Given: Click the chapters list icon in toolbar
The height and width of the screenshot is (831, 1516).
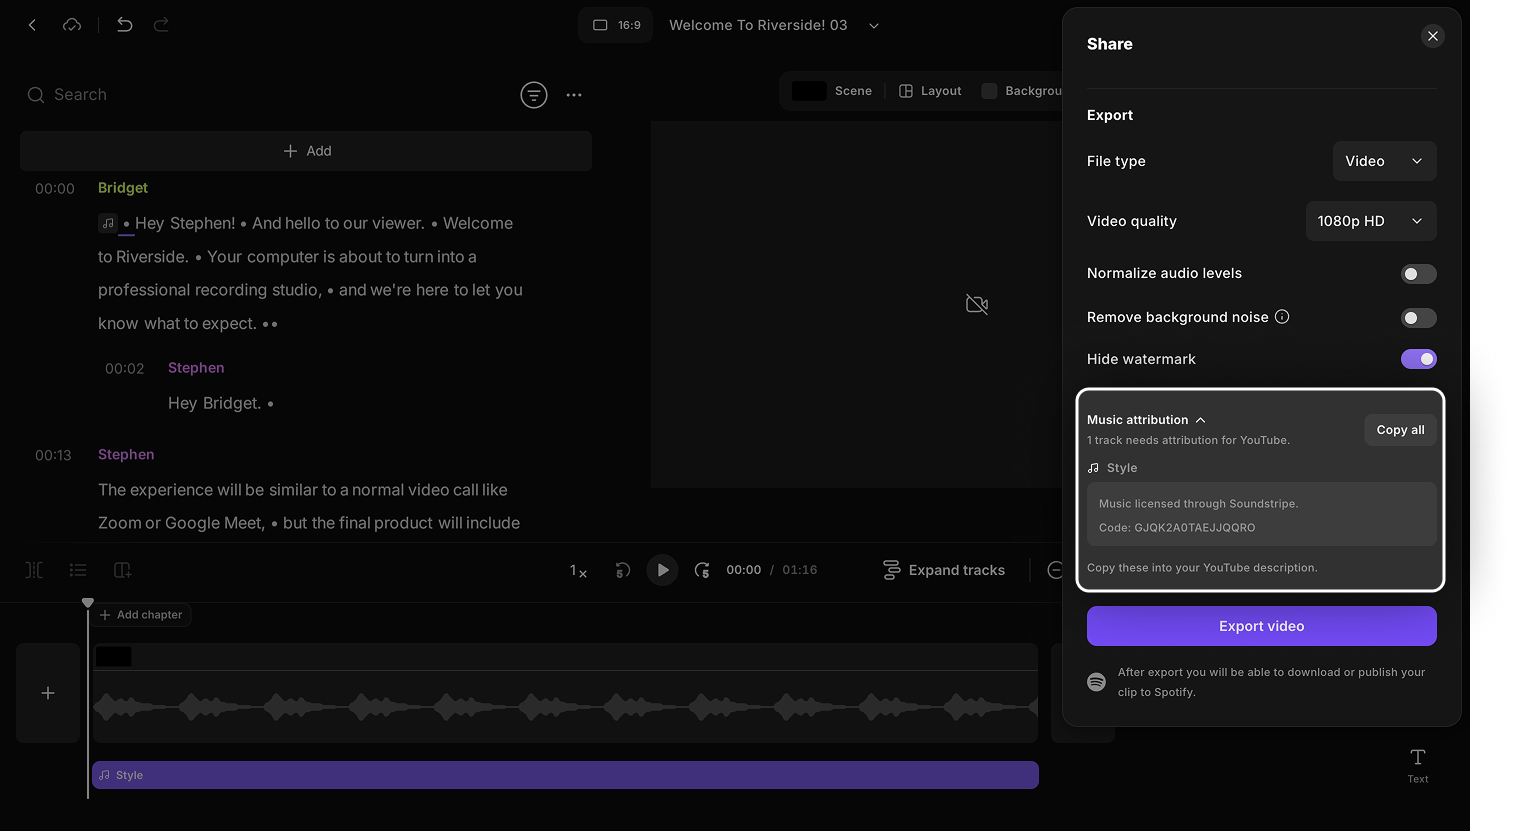Looking at the screenshot, I should point(78,570).
